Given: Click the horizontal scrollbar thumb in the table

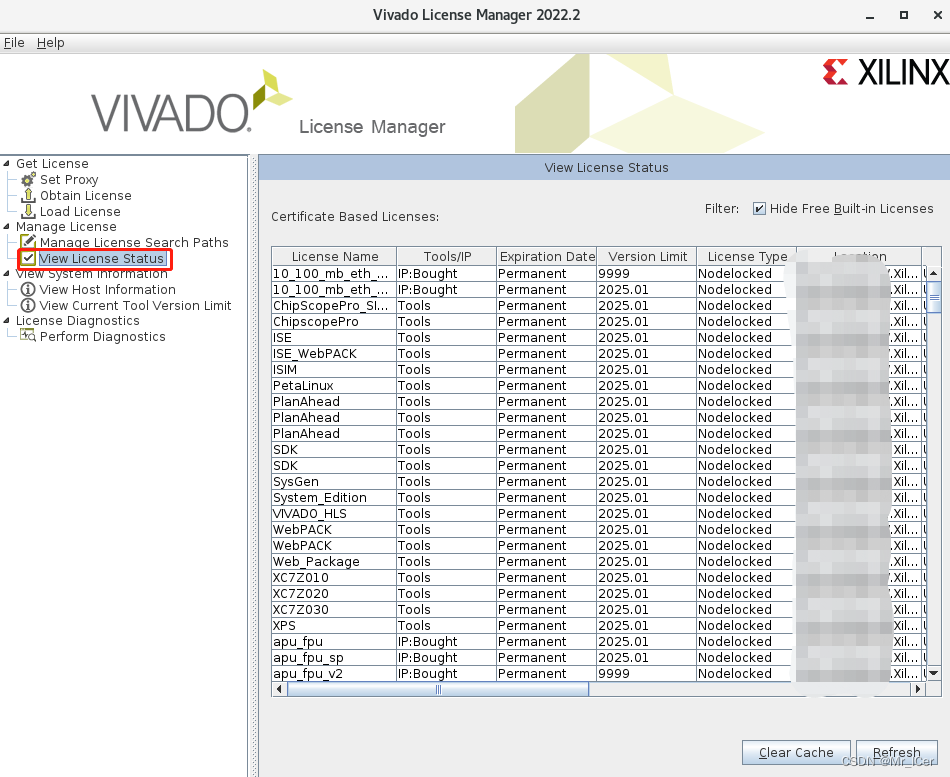Looking at the screenshot, I should click(437, 689).
